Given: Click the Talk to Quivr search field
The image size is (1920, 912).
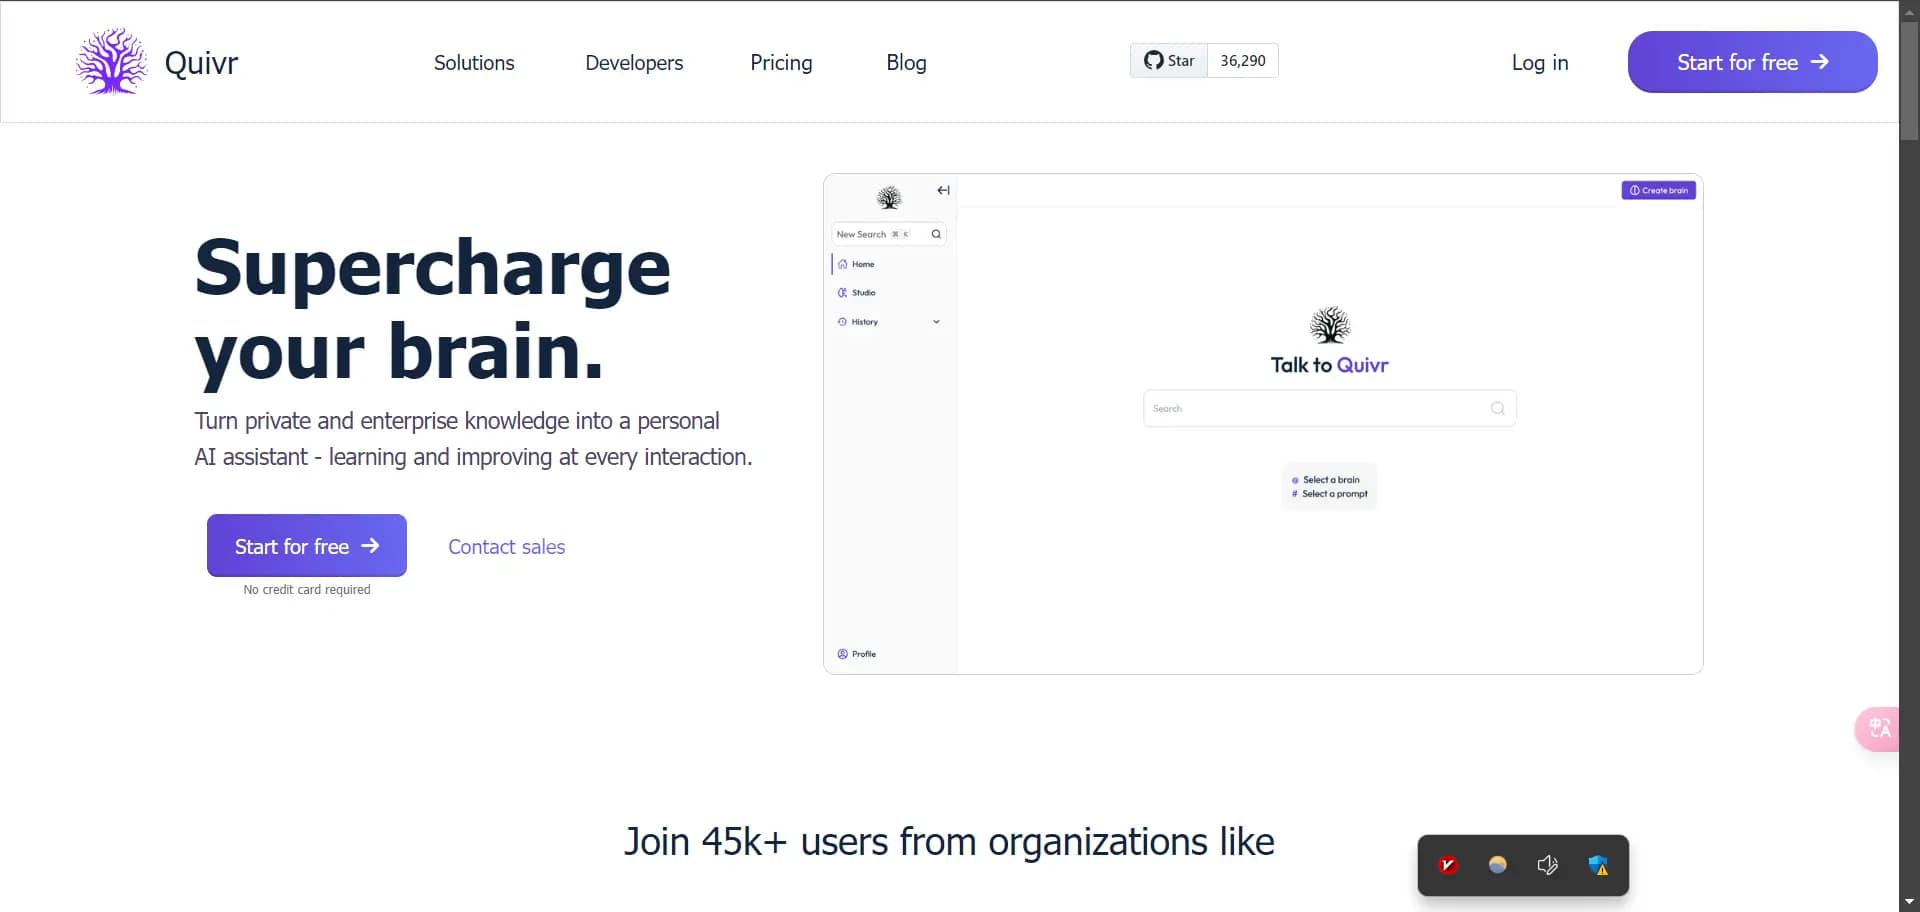Looking at the screenshot, I should coord(1320,408).
